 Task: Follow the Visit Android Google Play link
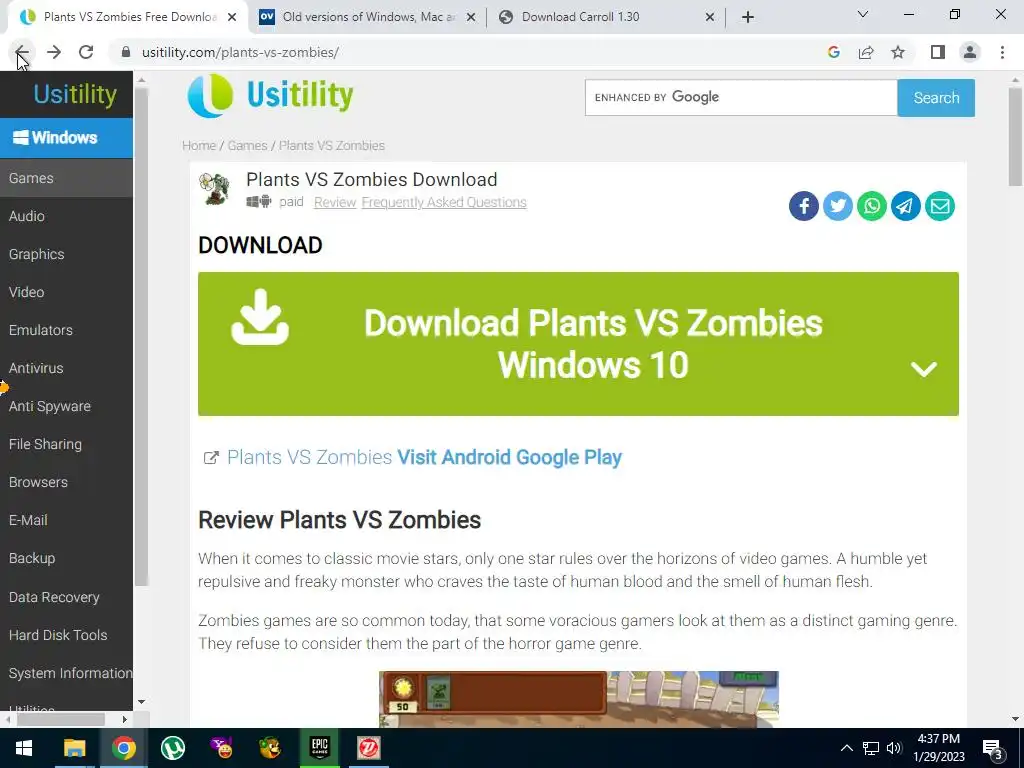click(509, 457)
